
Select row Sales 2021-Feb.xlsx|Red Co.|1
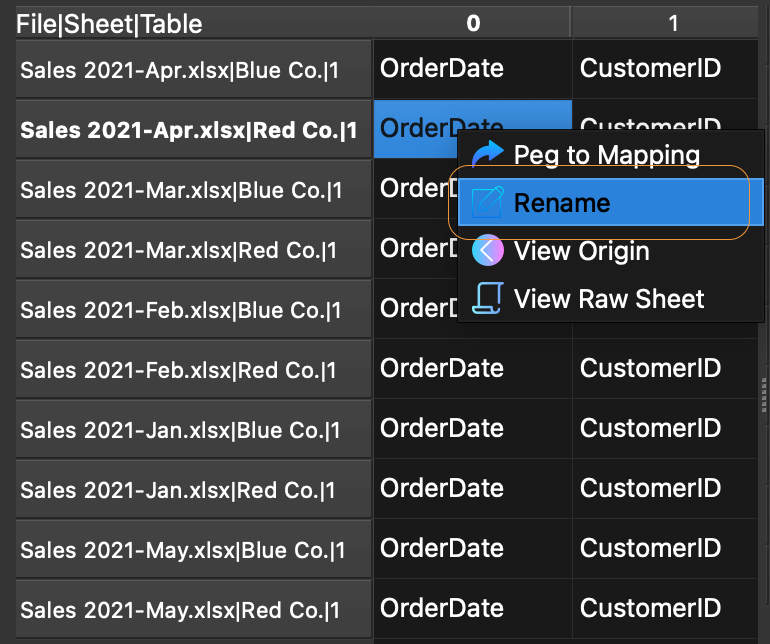193,369
